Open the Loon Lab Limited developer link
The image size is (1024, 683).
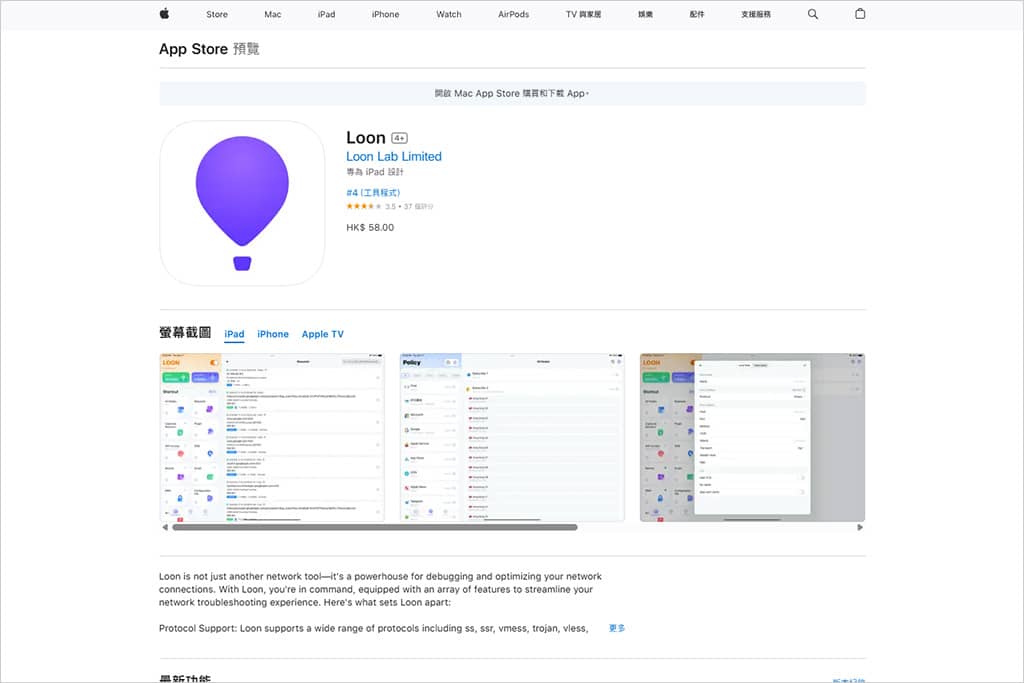point(393,157)
